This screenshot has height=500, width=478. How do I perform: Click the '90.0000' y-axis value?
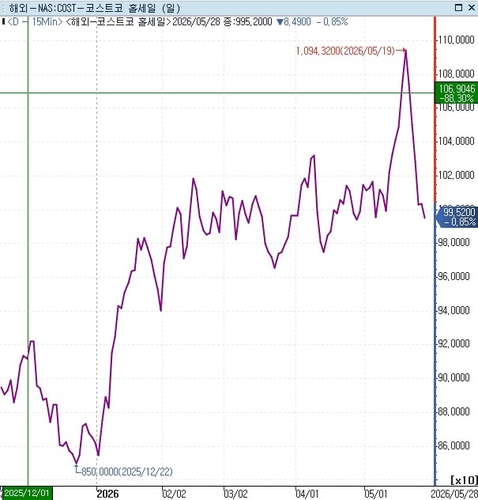(454, 378)
